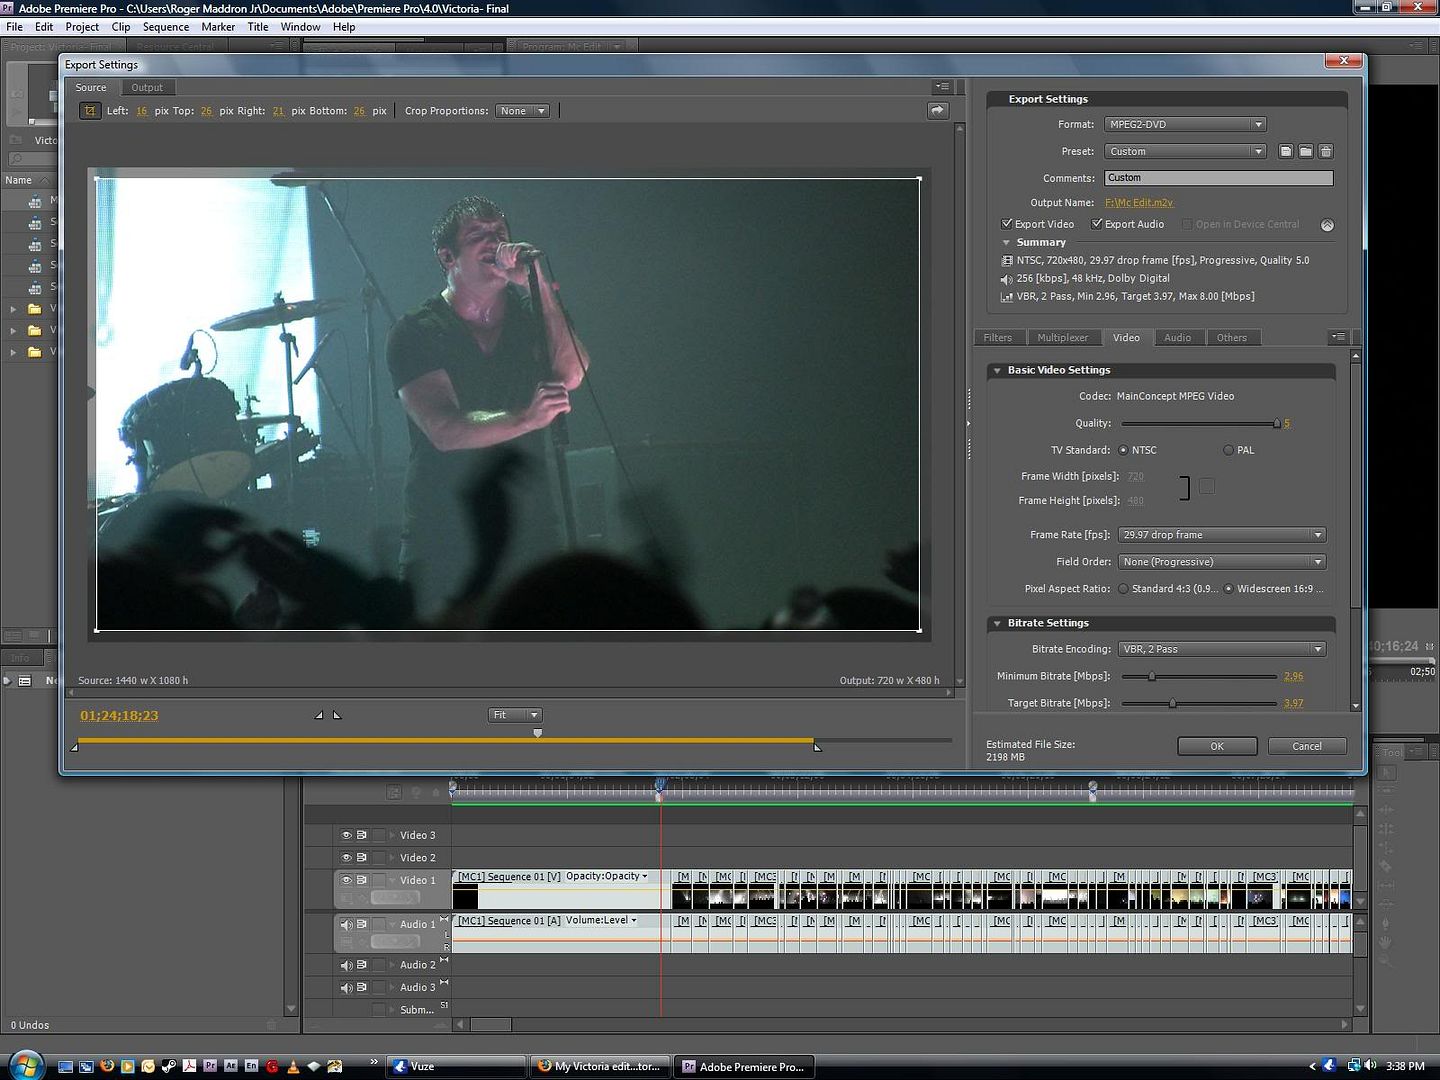1440x1080 pixels.
Task: Open the Bitrate Encoding dropdown
Action: coord(1222,649)
